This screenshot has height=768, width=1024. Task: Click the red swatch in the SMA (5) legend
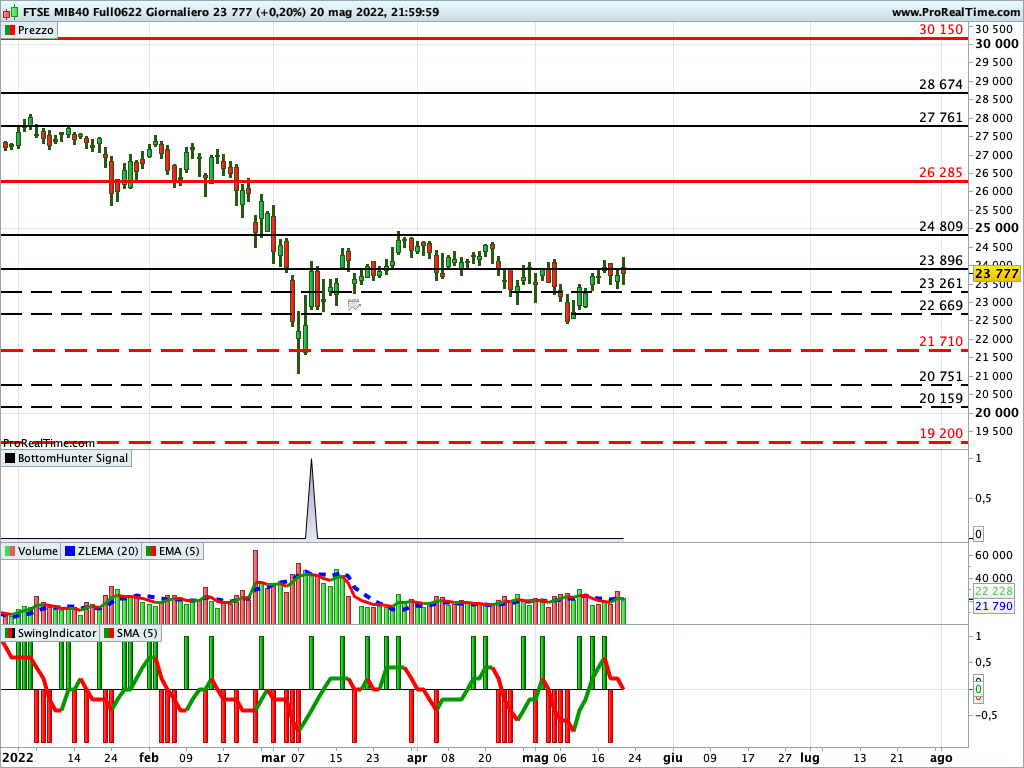click(113, 632)
